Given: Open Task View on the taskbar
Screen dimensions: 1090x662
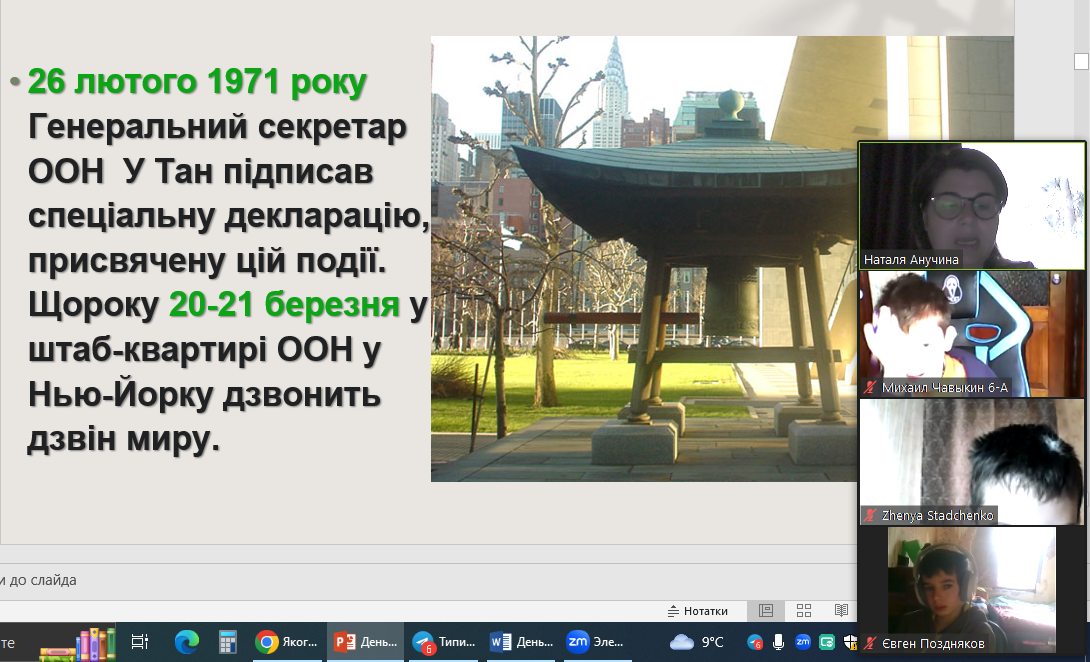Looking at the screenshot, I should (140, 642).
